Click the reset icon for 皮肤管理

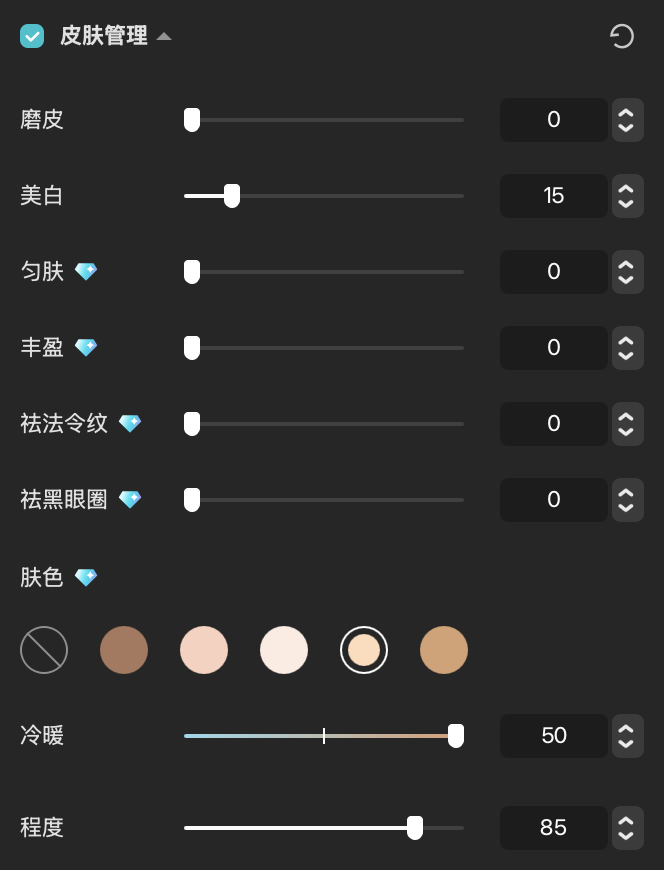622,37
